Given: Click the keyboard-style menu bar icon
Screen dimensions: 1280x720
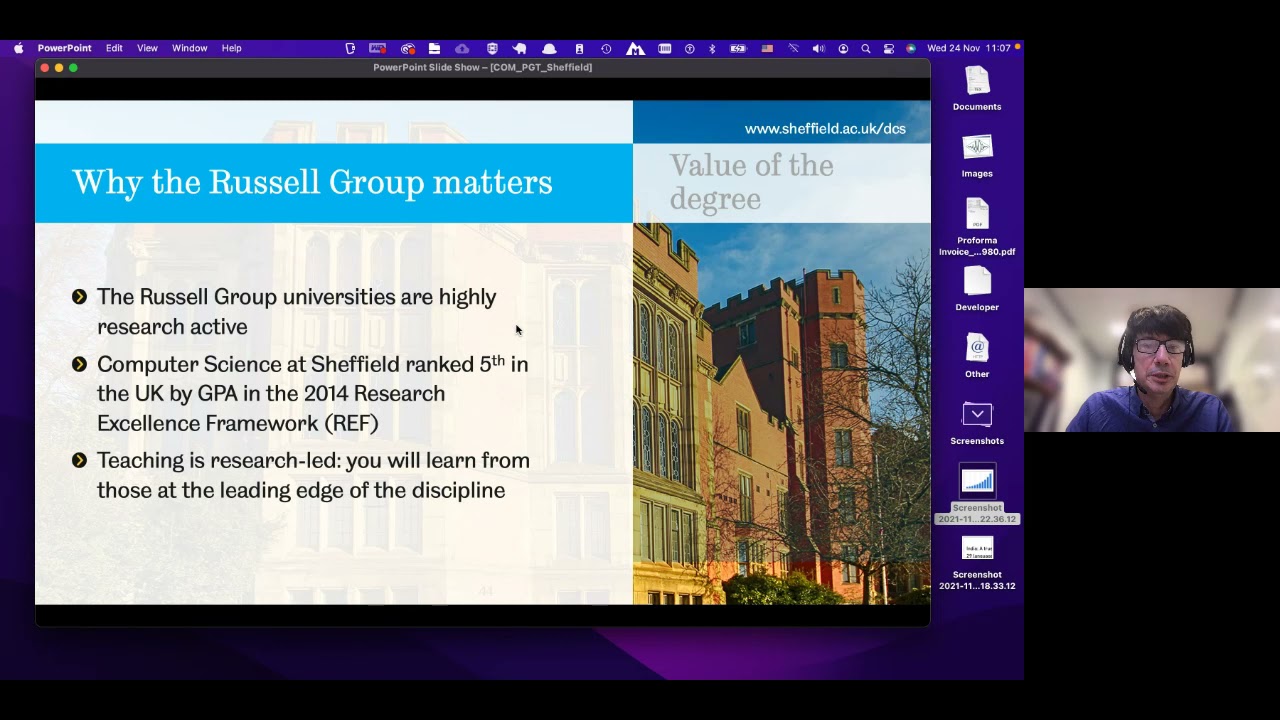Looking at the screenshot, I should coord(664,48).
